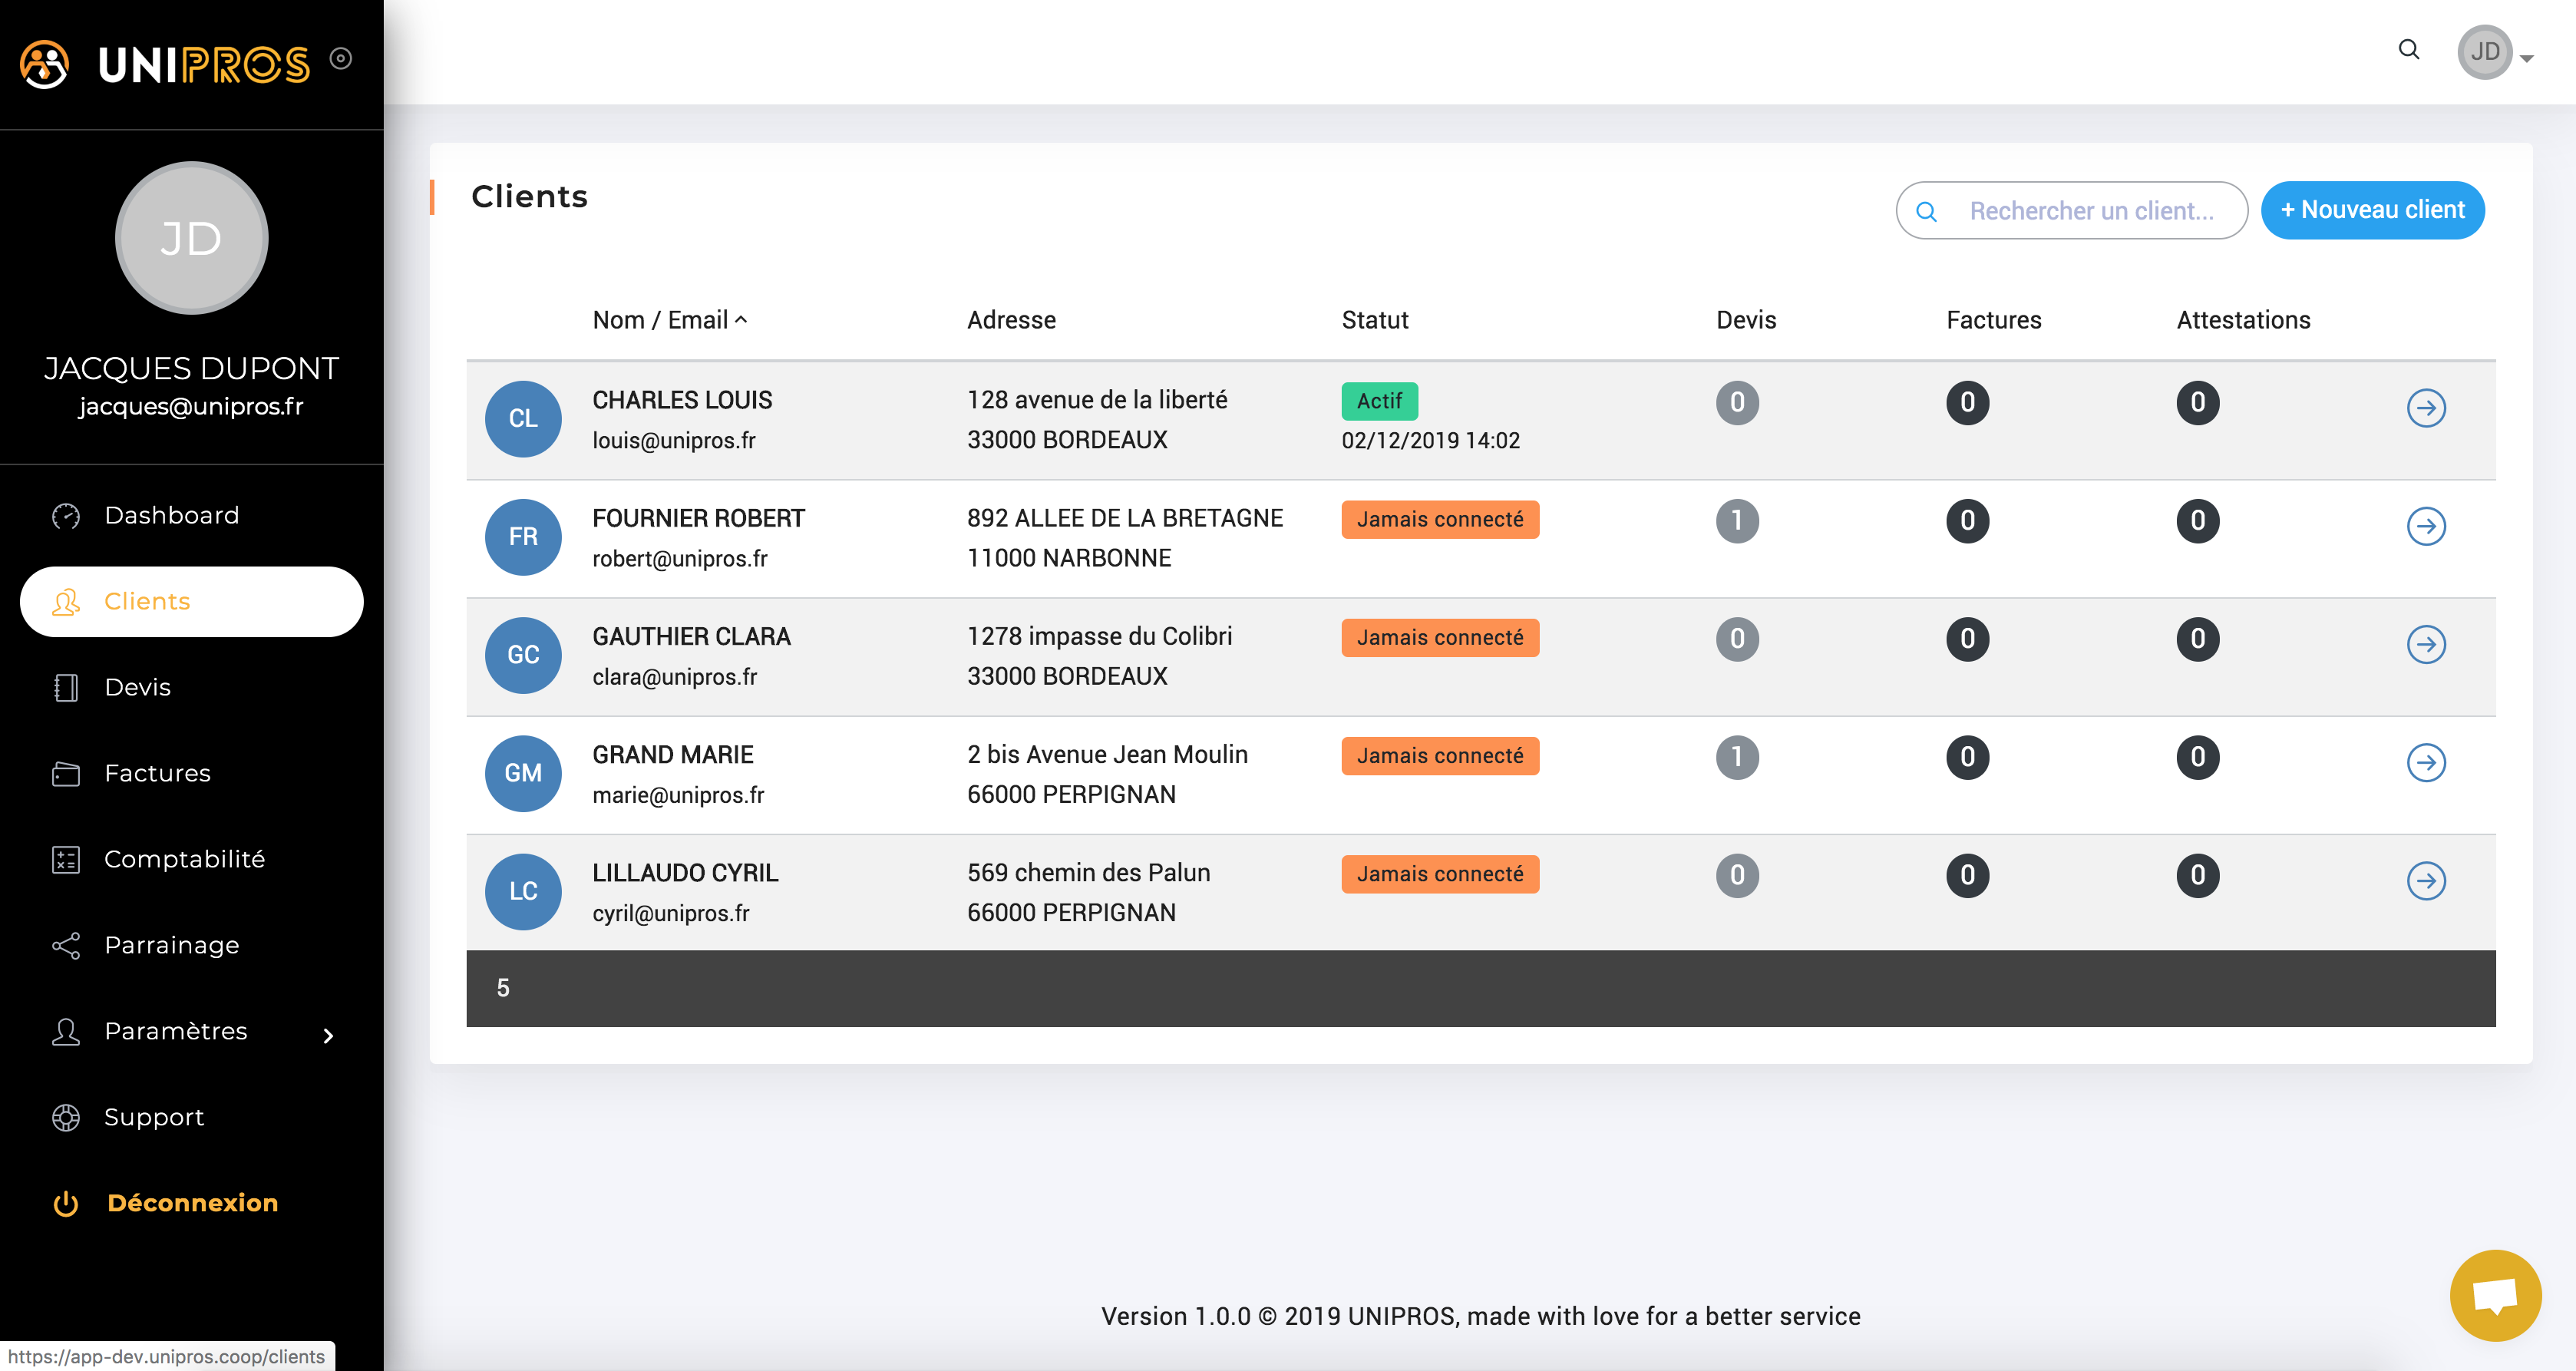Open GAUTHIER CLARA details via arrow icon

(x=2426, y=644)
